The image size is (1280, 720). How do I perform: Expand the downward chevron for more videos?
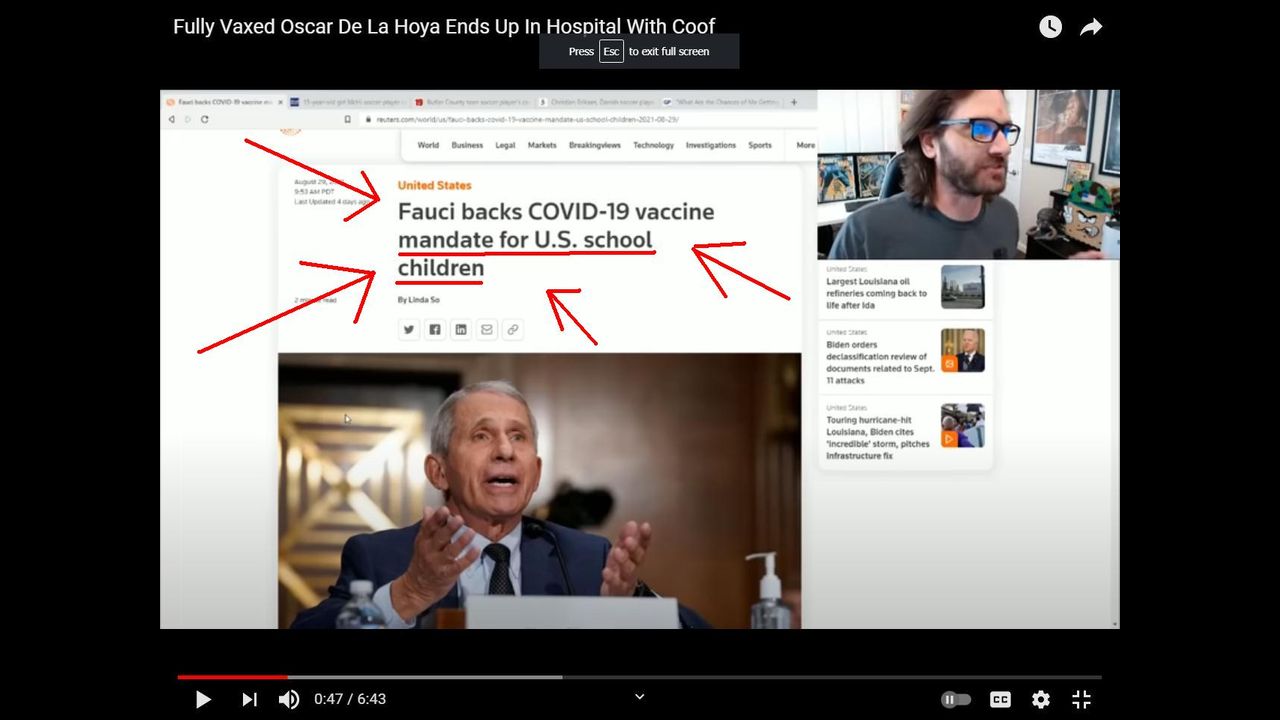pyautogui.click(x=640, y=697)
